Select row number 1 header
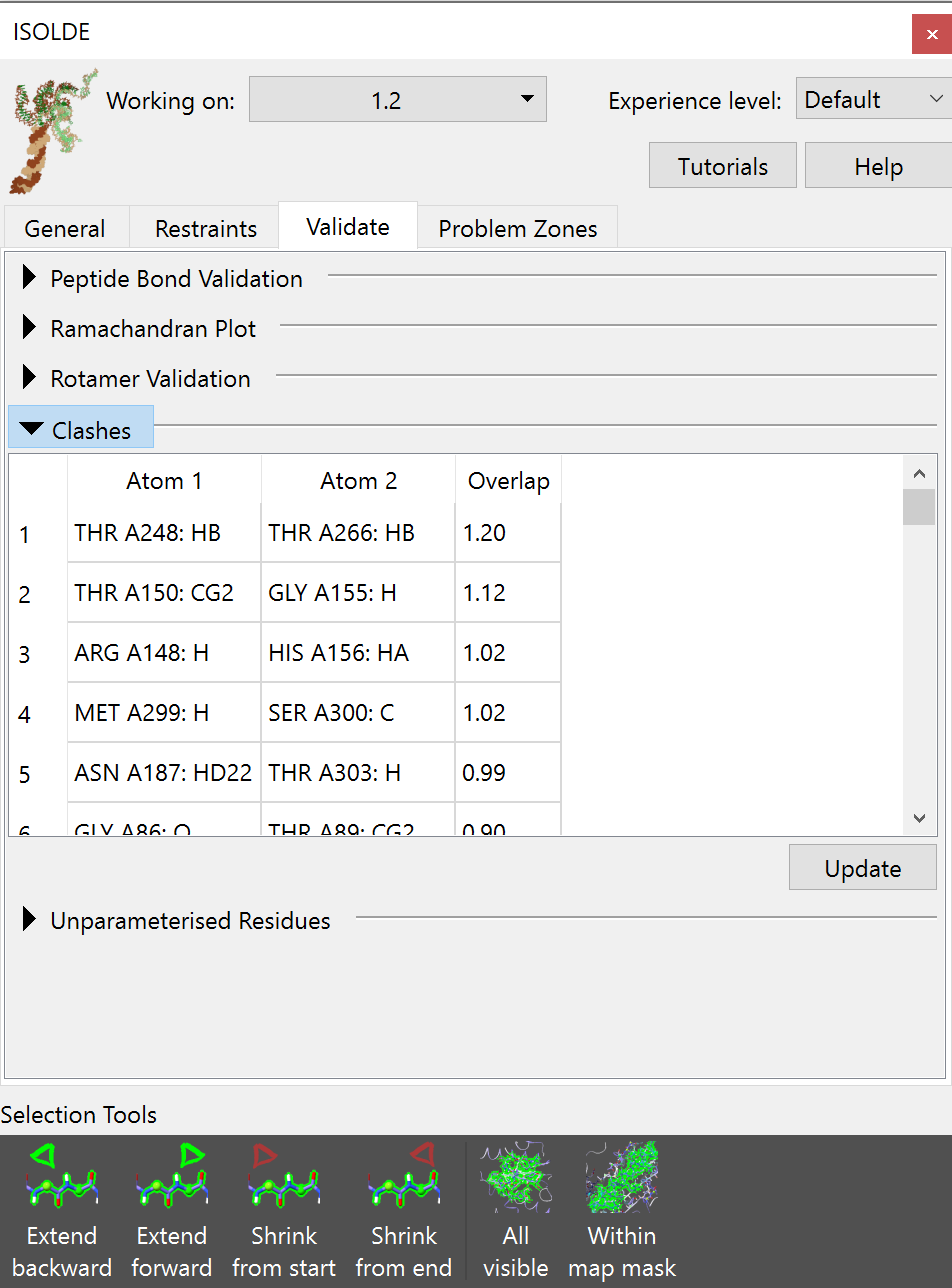952x1288 pixels. point(38,534)
